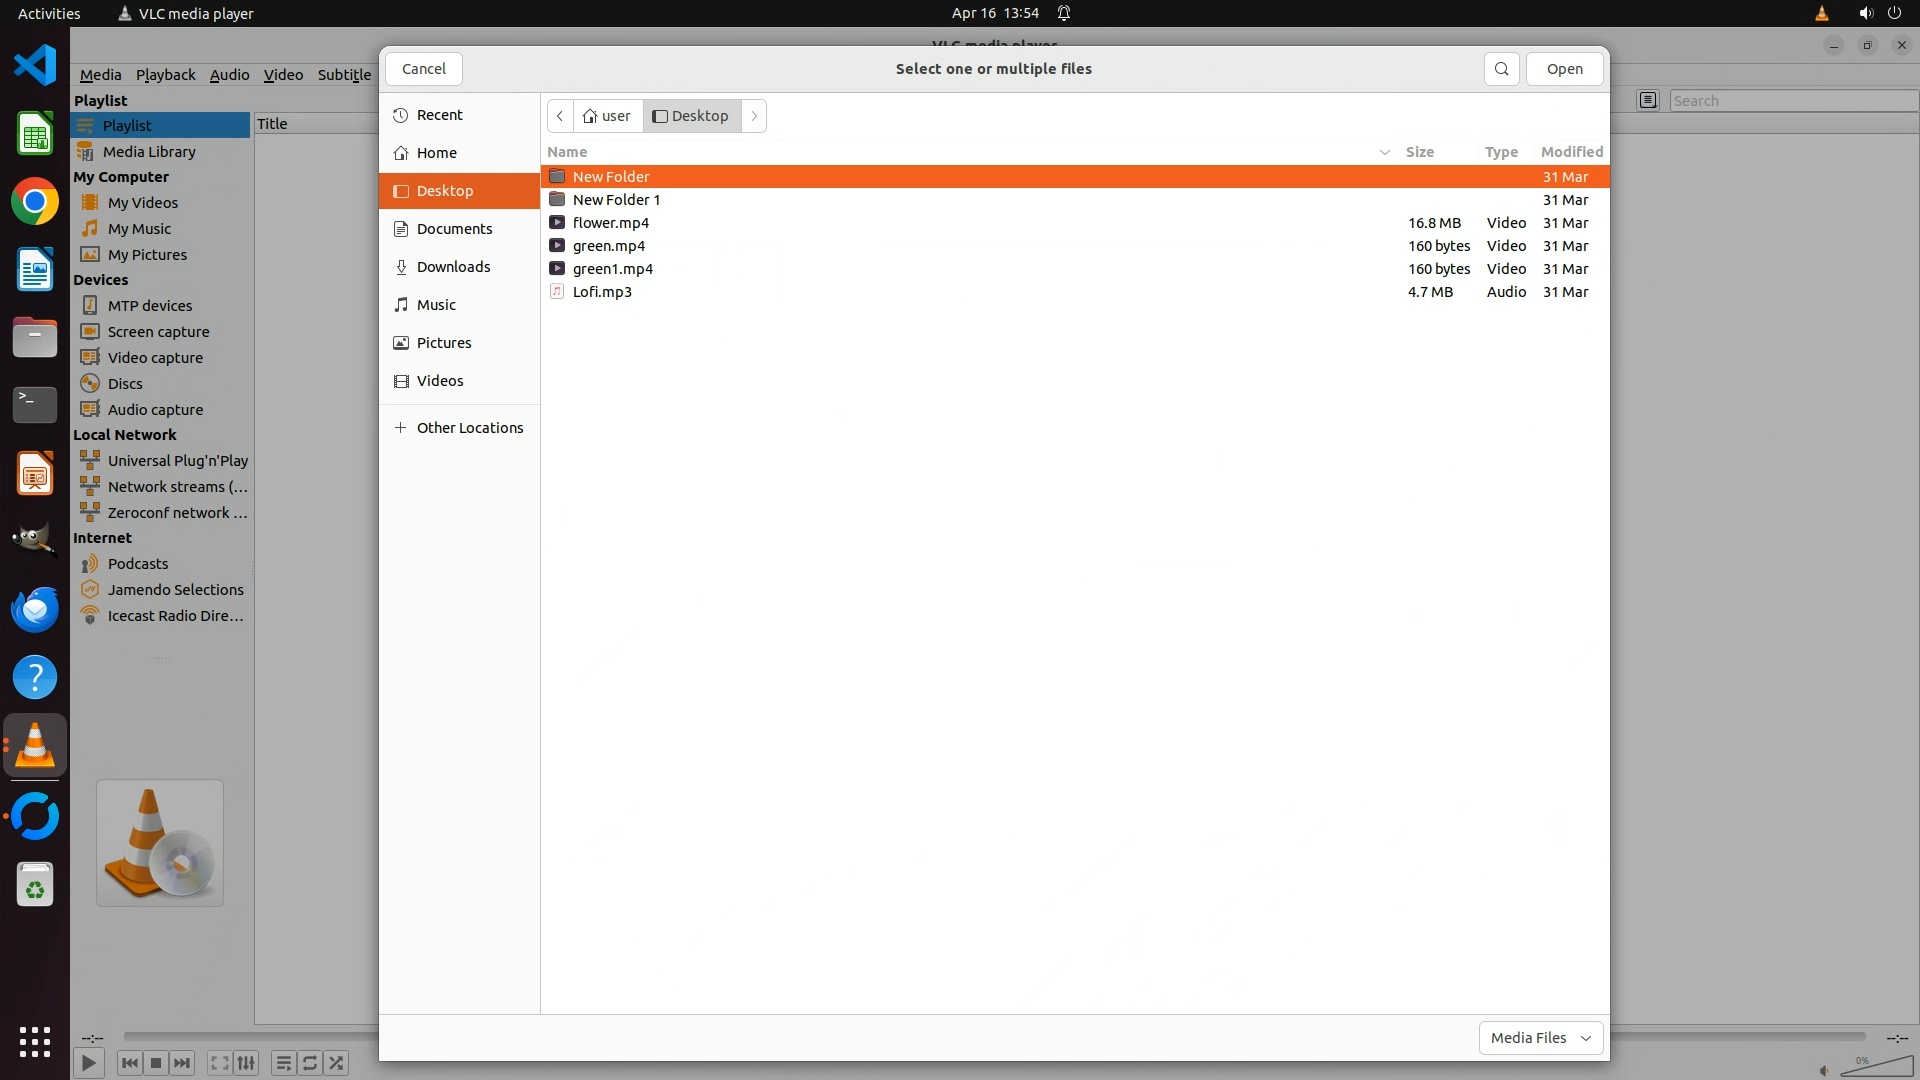Open the Audio menu
This screenshot has width=1920, height=1080.
click(x=229, y=75)
